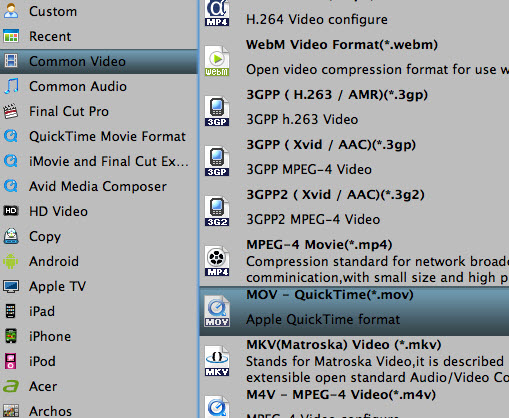Open the iMovie and Final Cut Express category
Viewport: 509px width, 418px height.
pos(99,161)
